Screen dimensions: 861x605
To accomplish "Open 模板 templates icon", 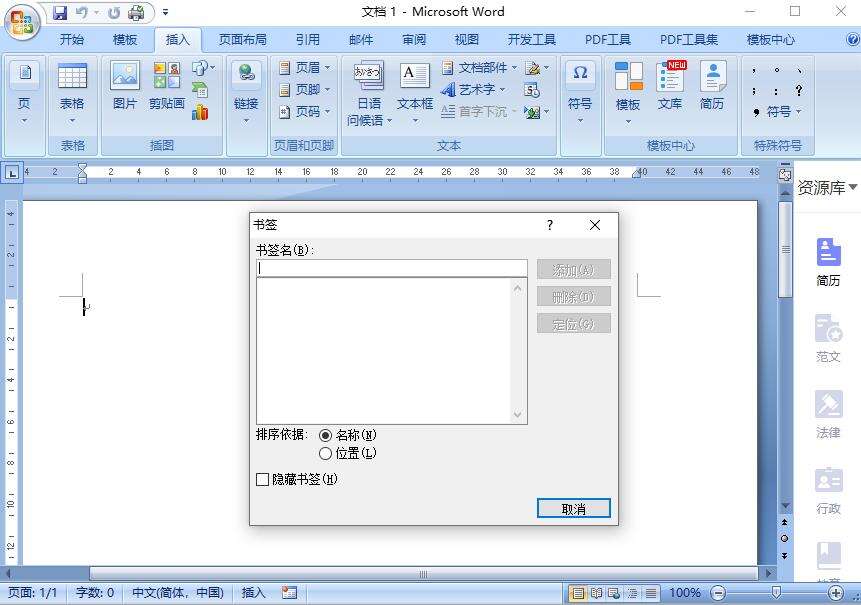I will (x=628, y=93).
